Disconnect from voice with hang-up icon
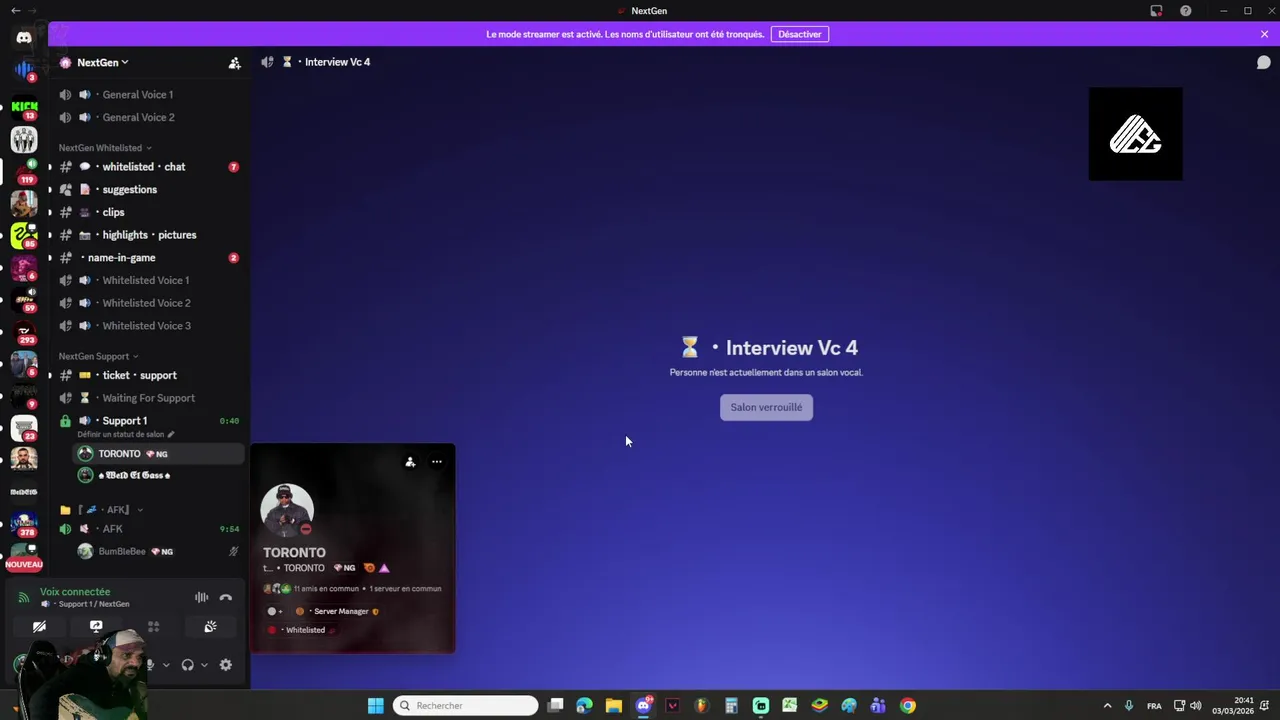The width and height of the screenshot is (1280, 720). (x=226, y=597)
